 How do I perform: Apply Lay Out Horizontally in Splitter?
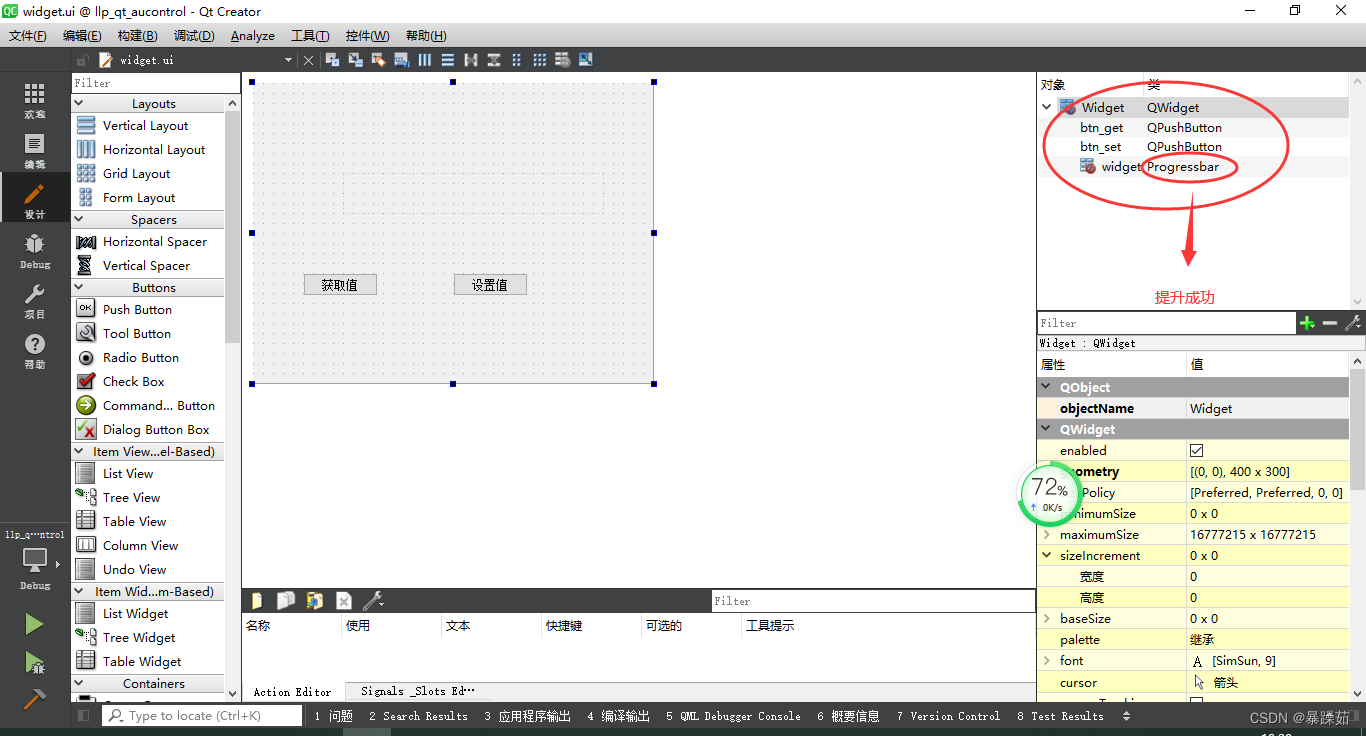tap(471, 60)
